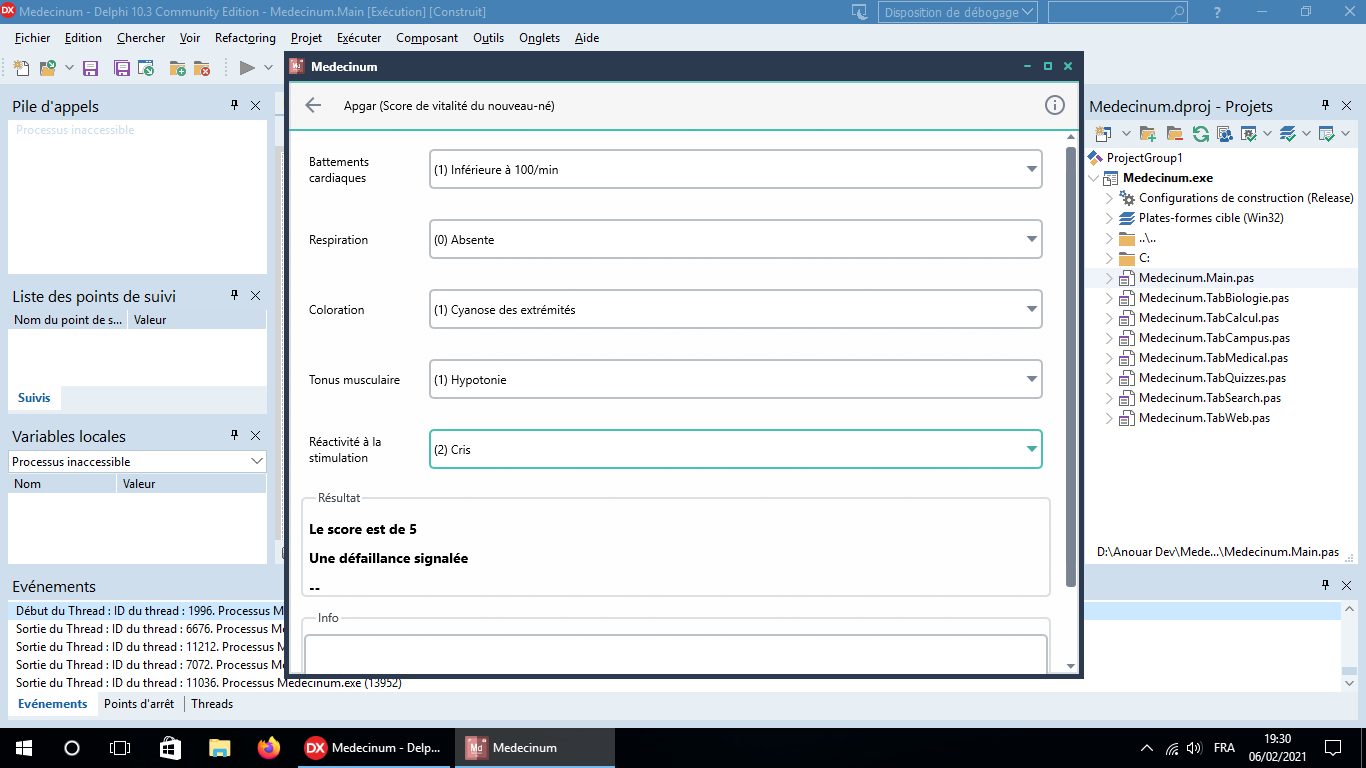This screenshot has width=1366, height=768.
Task: Switch to the Points d'arrêt tab
Action: tap(139, 704)
